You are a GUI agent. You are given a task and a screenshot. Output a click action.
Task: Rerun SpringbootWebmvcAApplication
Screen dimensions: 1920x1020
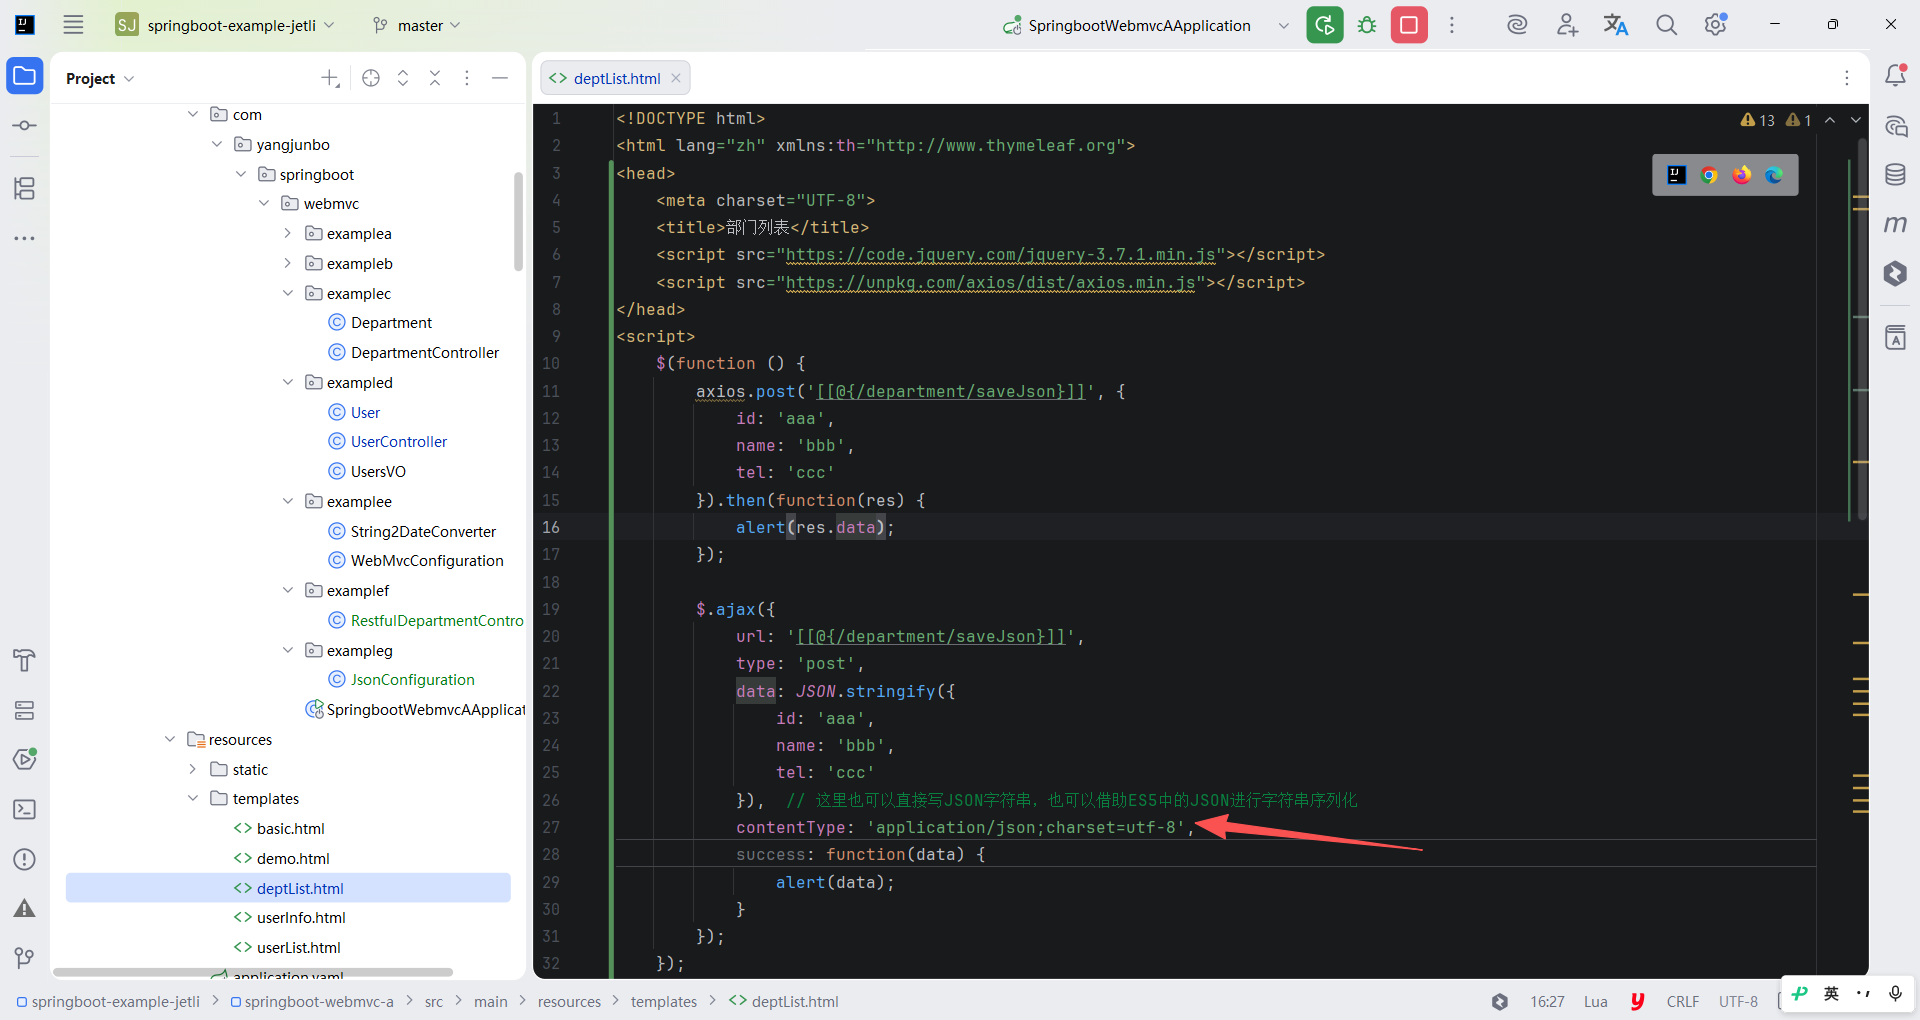click(1325, 25)
